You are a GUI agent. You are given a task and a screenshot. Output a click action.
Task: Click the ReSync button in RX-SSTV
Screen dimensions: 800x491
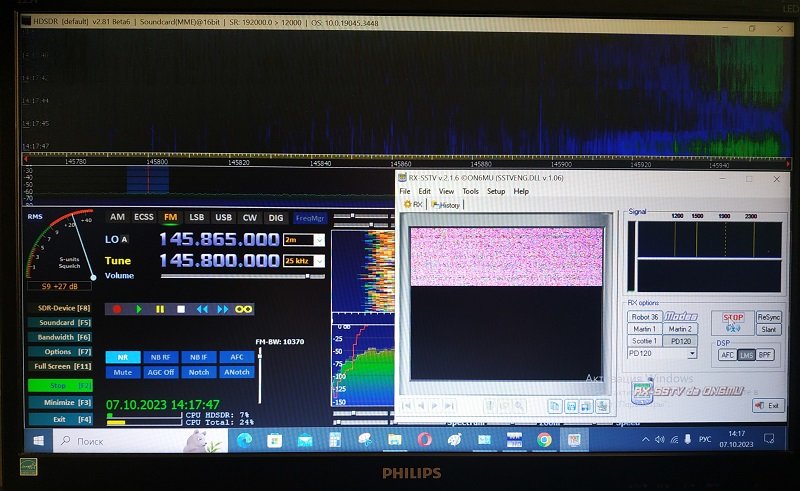point(768,317)
